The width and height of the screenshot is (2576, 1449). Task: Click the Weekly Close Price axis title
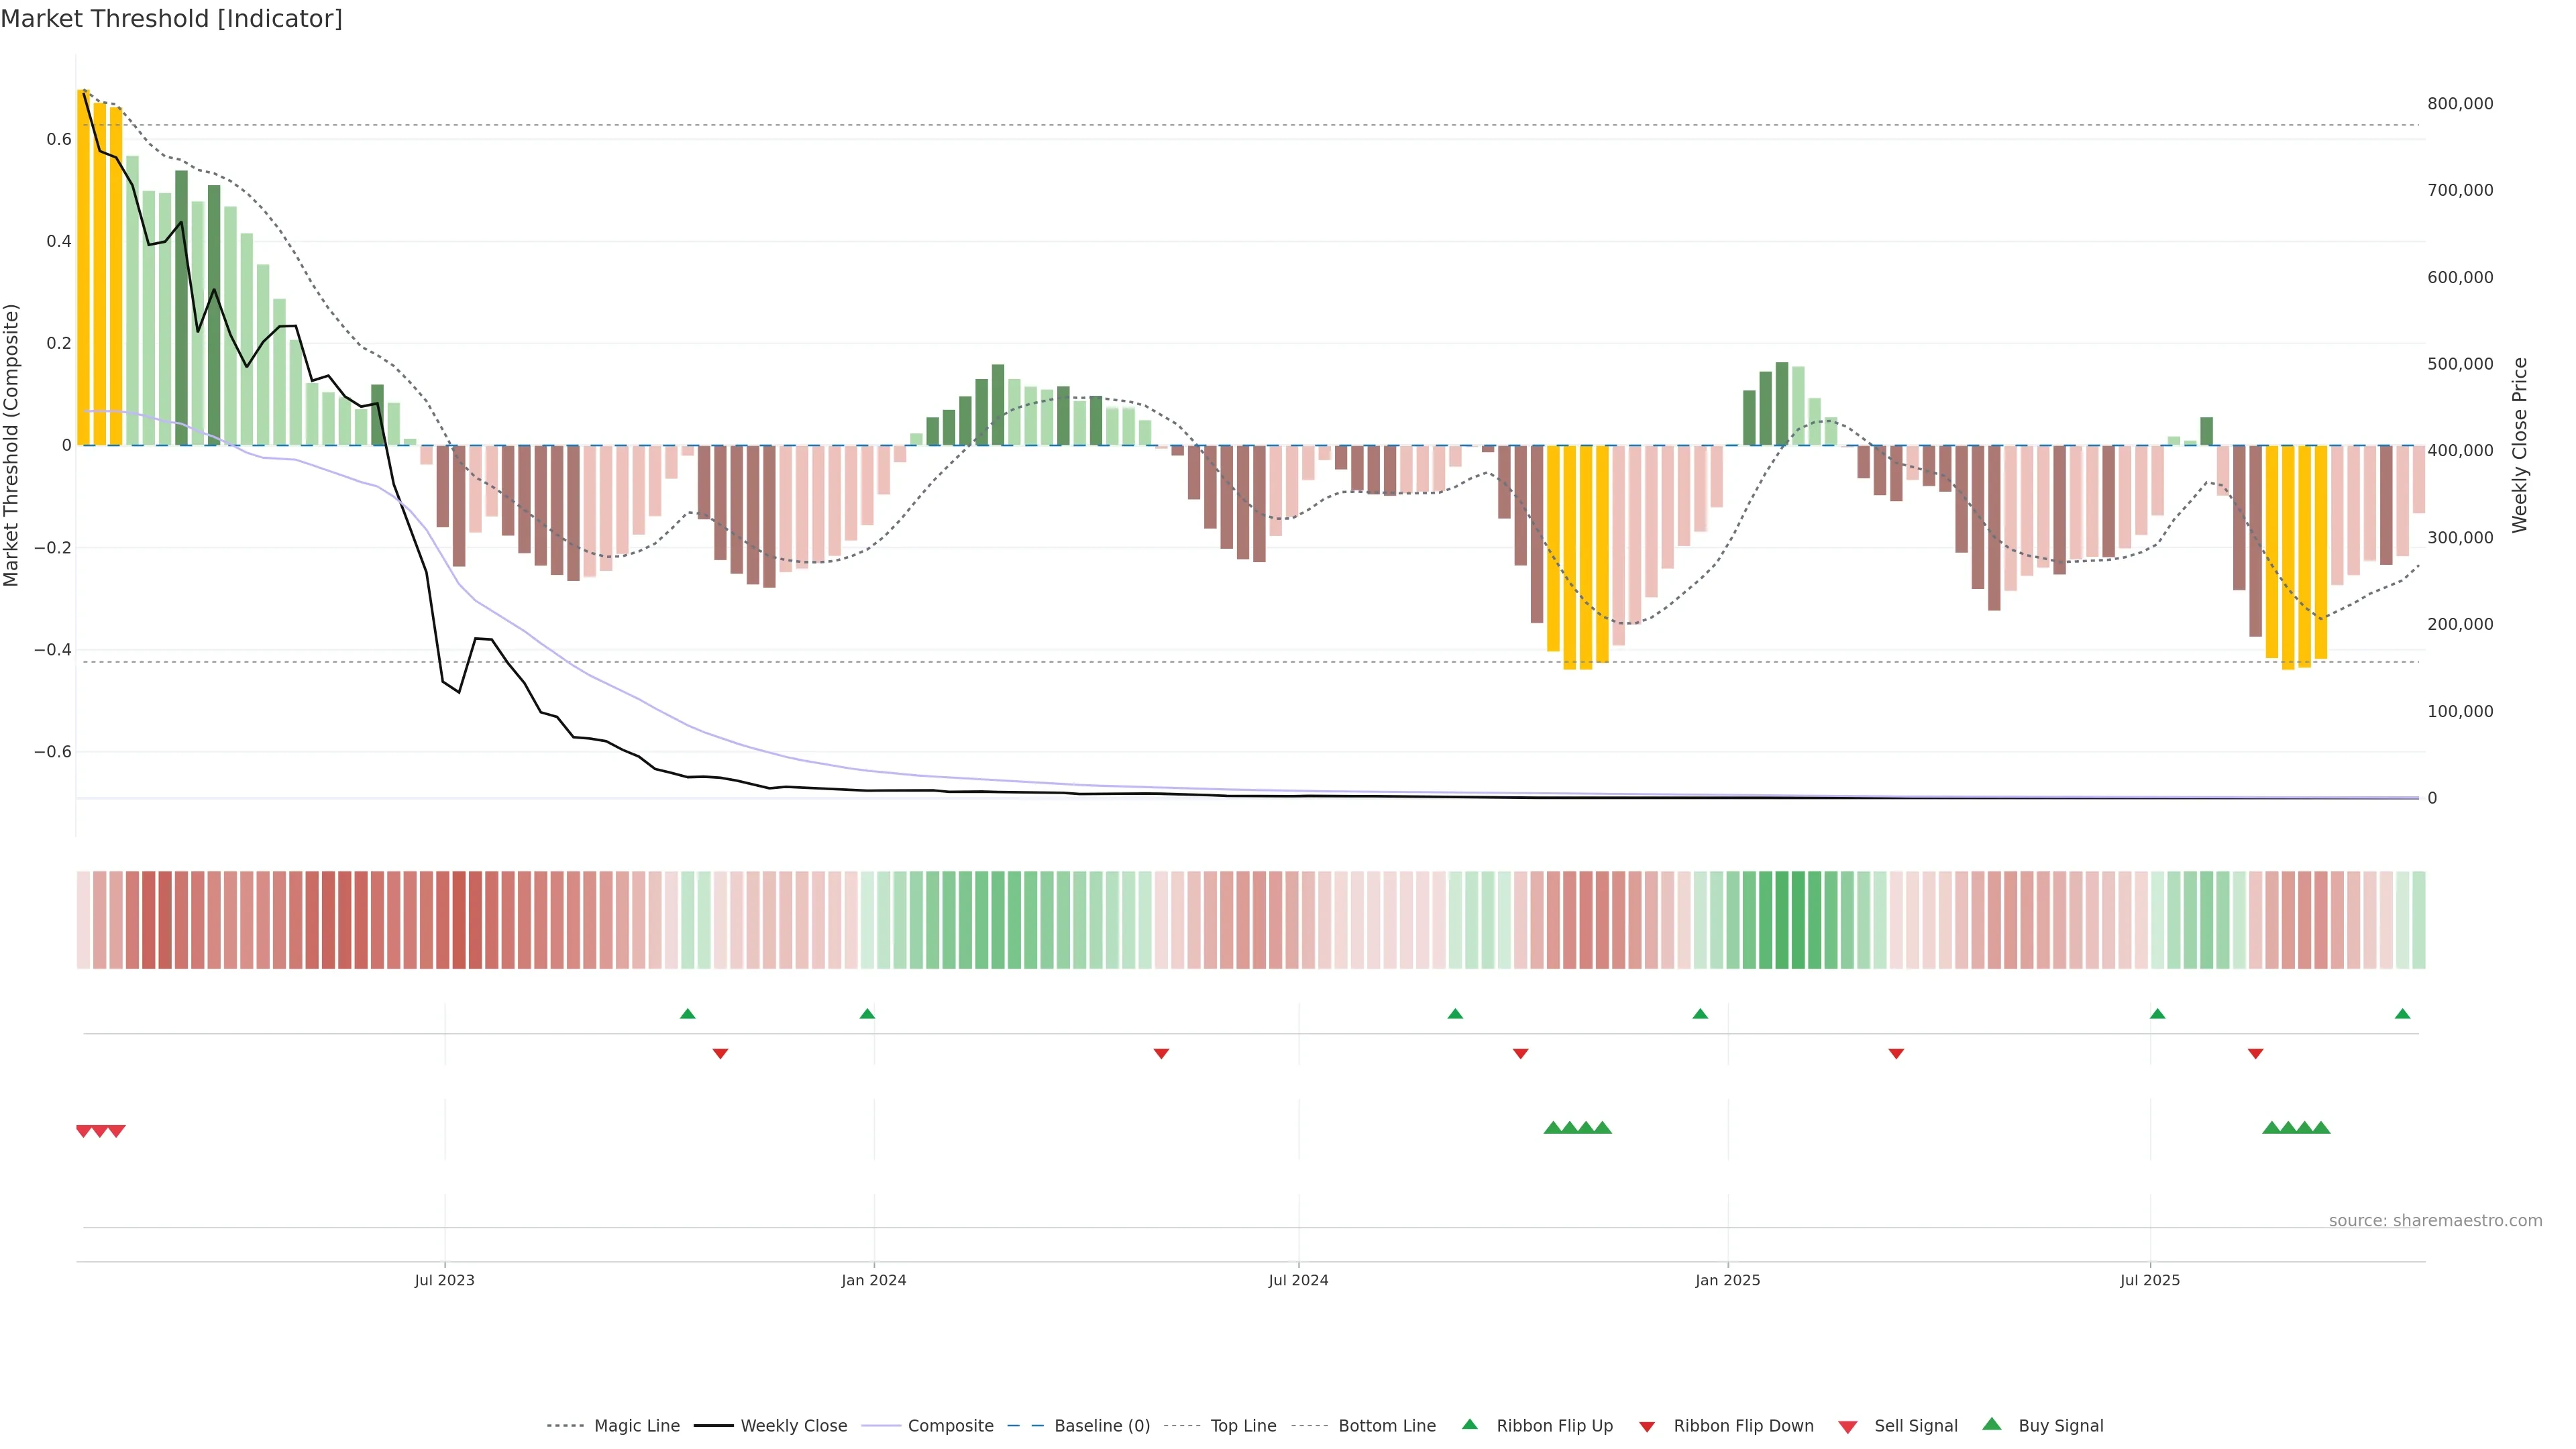[2519, 445]
